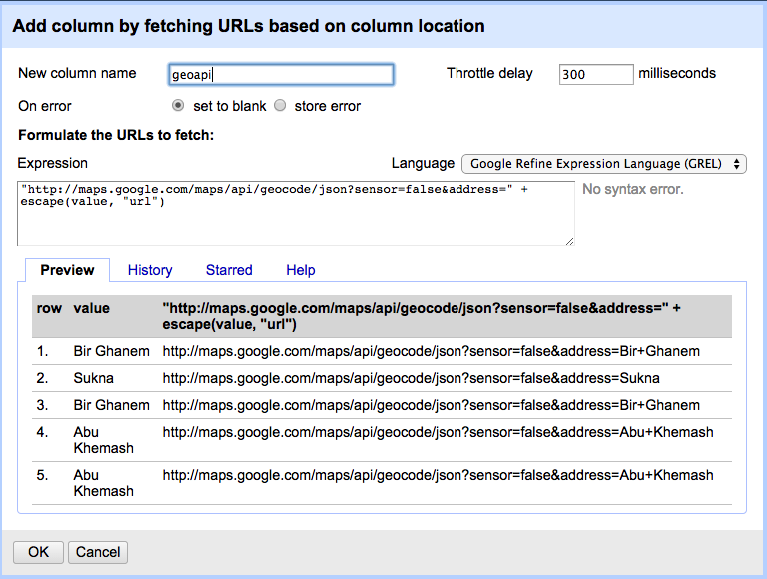Click the Cancel button

point(98,552)
